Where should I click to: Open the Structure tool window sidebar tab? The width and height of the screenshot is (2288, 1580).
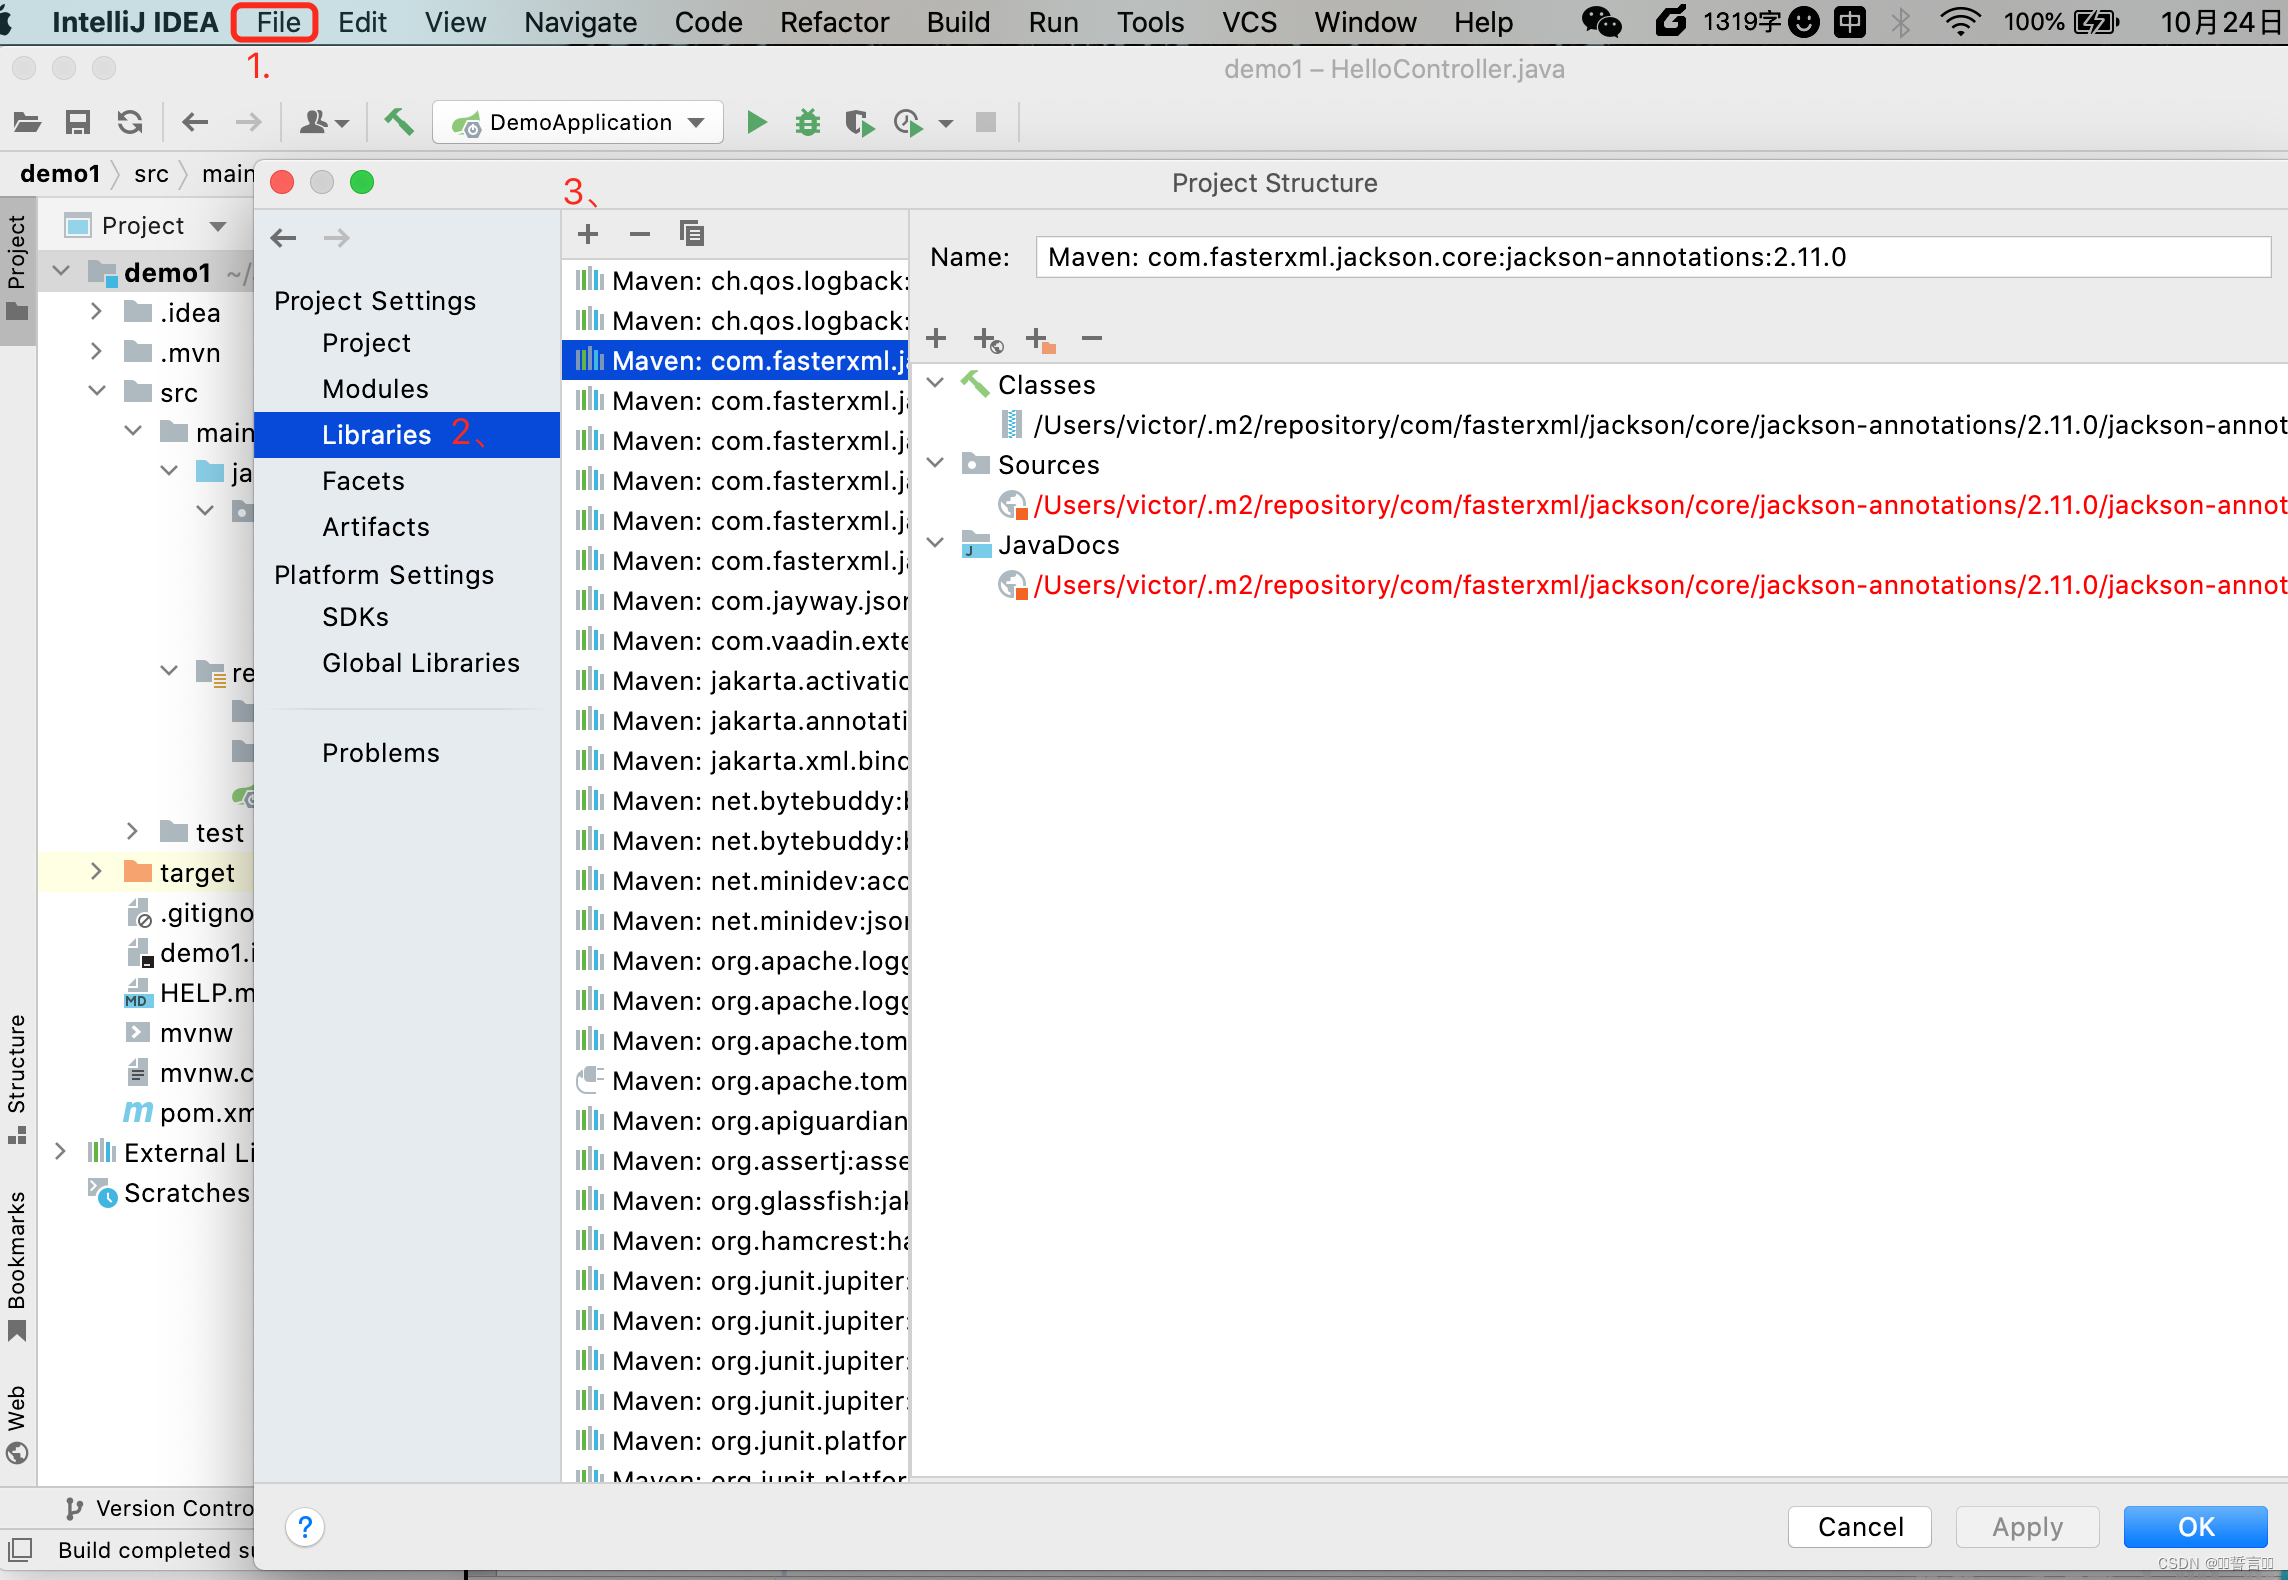click(17, 1078)
